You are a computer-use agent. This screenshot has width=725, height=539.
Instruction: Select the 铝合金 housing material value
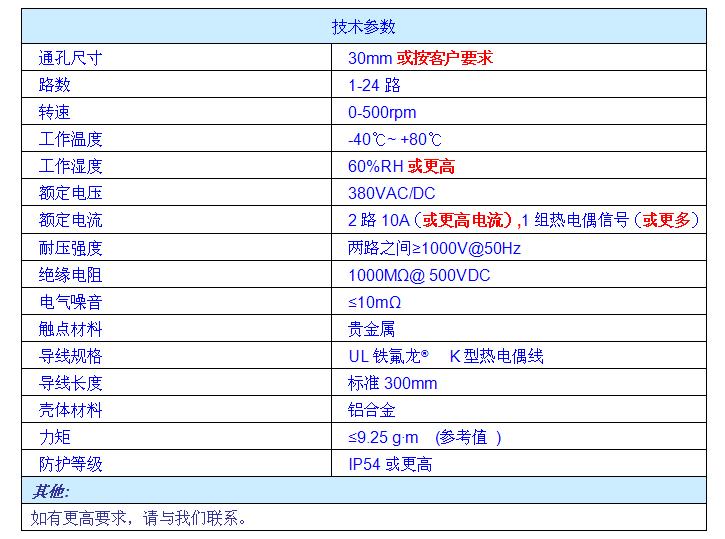point(371,410)
